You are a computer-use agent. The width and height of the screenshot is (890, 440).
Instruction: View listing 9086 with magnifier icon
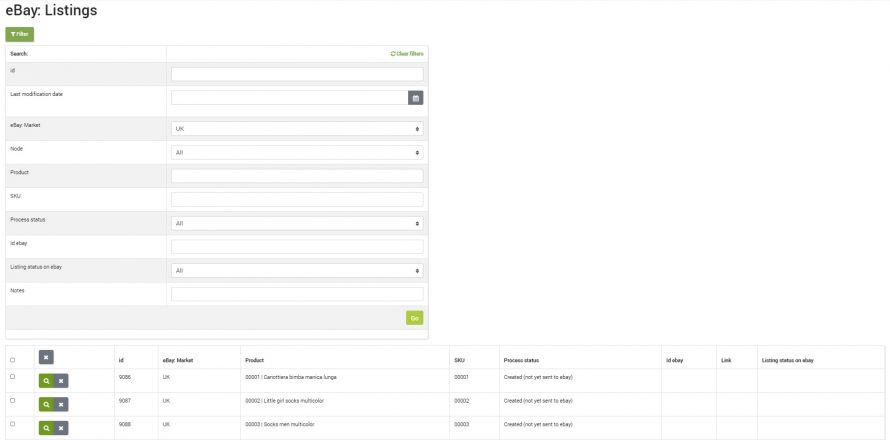(x=47, y=381)
